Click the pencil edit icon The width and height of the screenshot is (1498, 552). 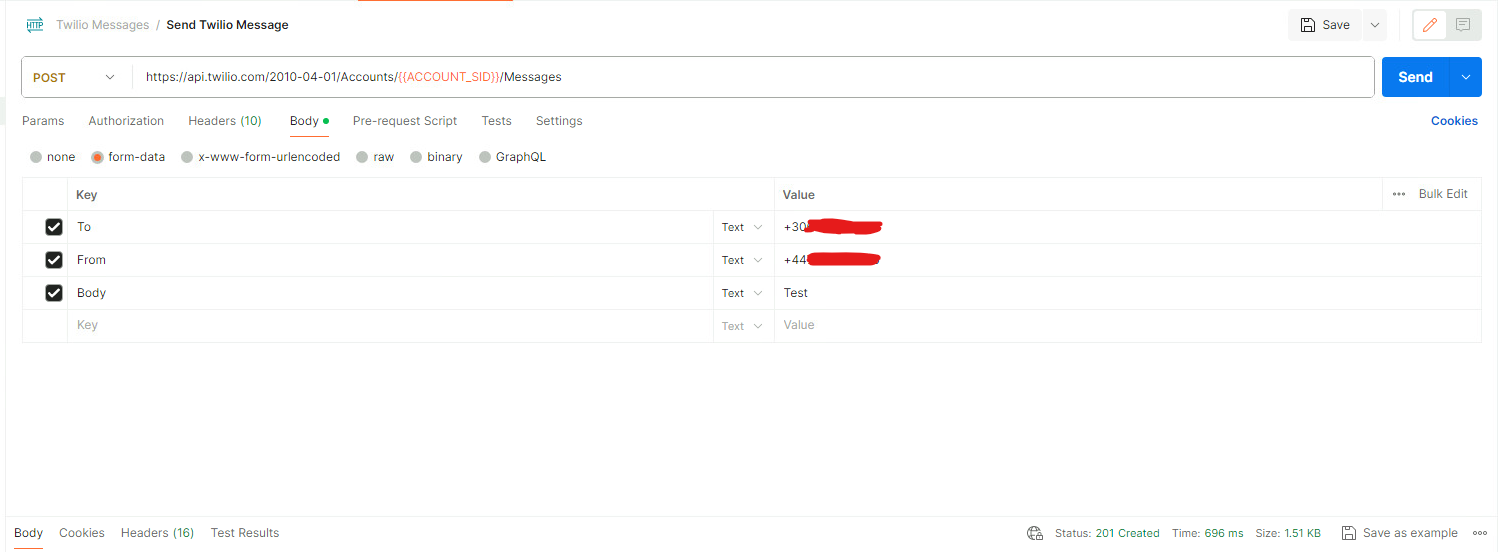[x=1430, y=25]
